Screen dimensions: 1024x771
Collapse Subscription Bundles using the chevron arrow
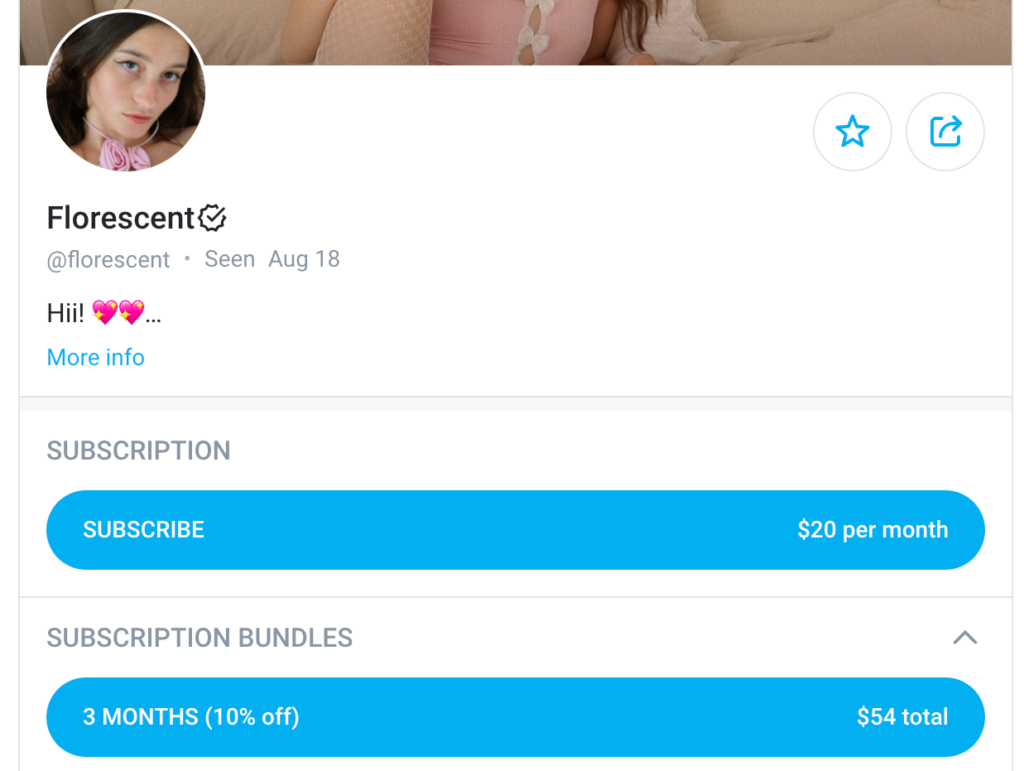(x=964, y=638)
